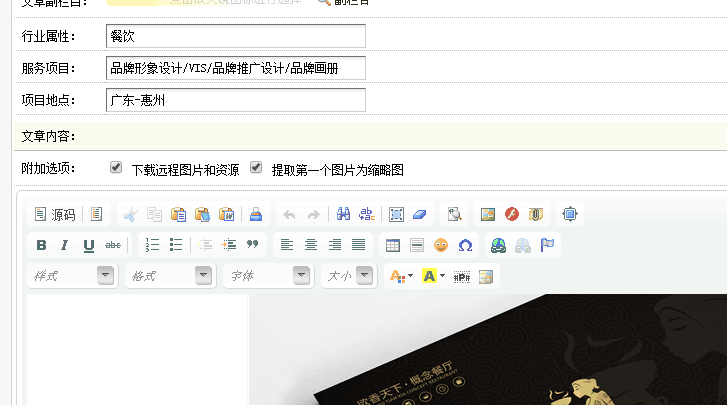
Task: Click the 服务项目 input field
Action: [236, 68]
